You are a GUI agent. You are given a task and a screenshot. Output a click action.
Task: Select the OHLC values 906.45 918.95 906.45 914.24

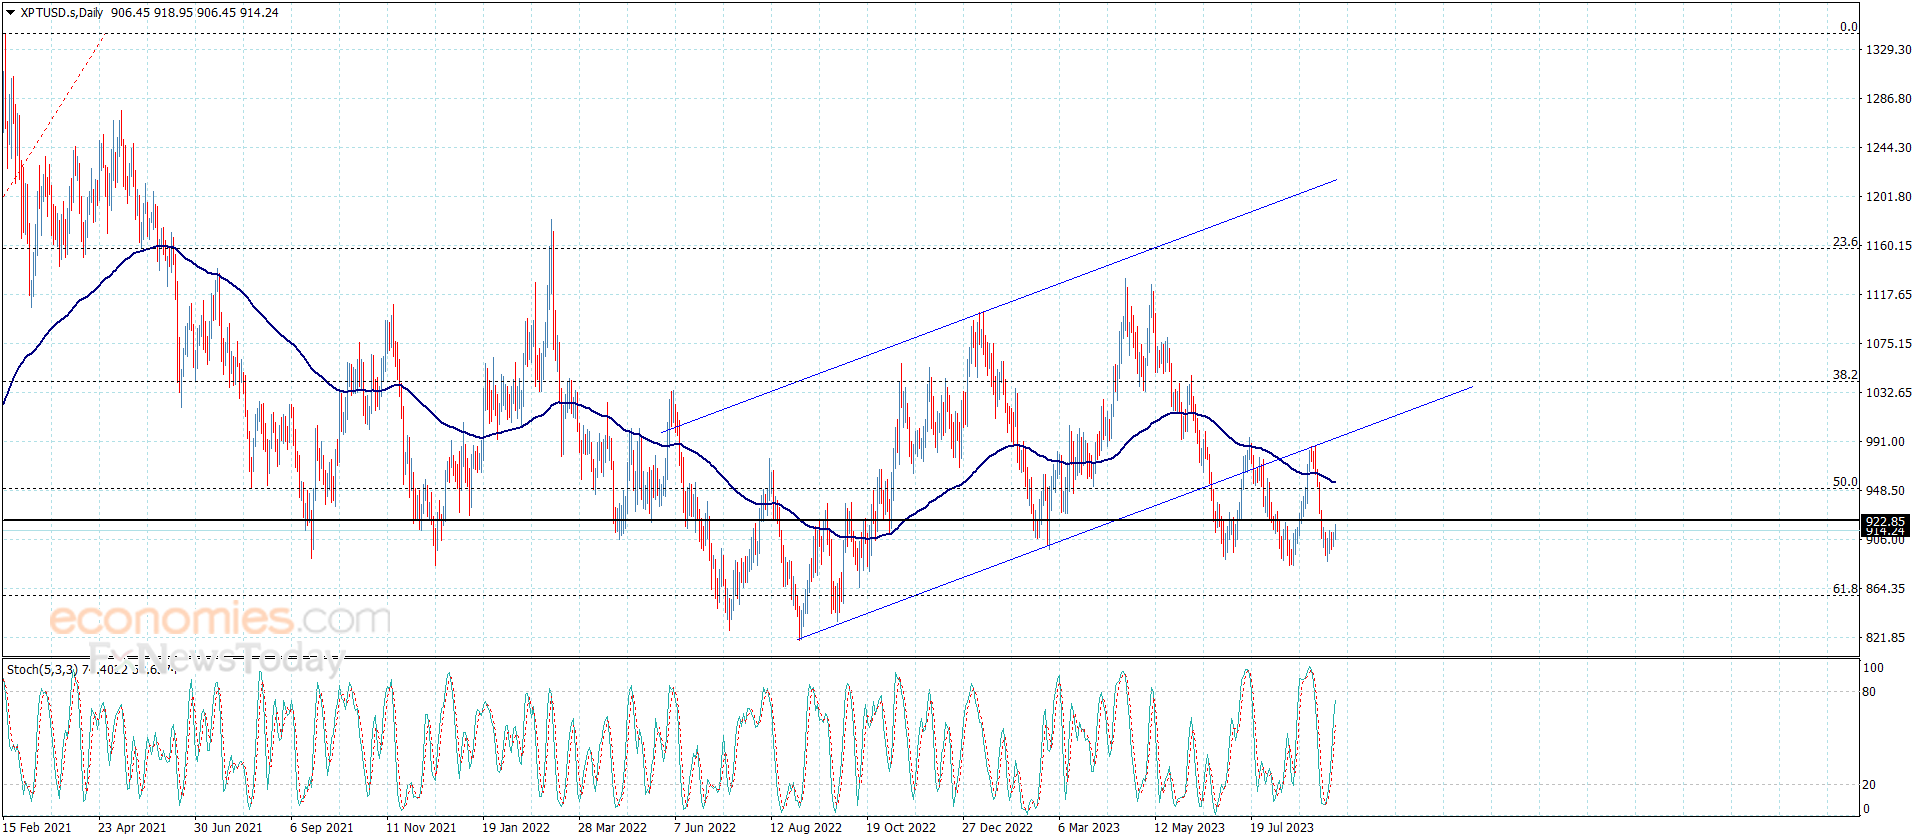point(195,13)
